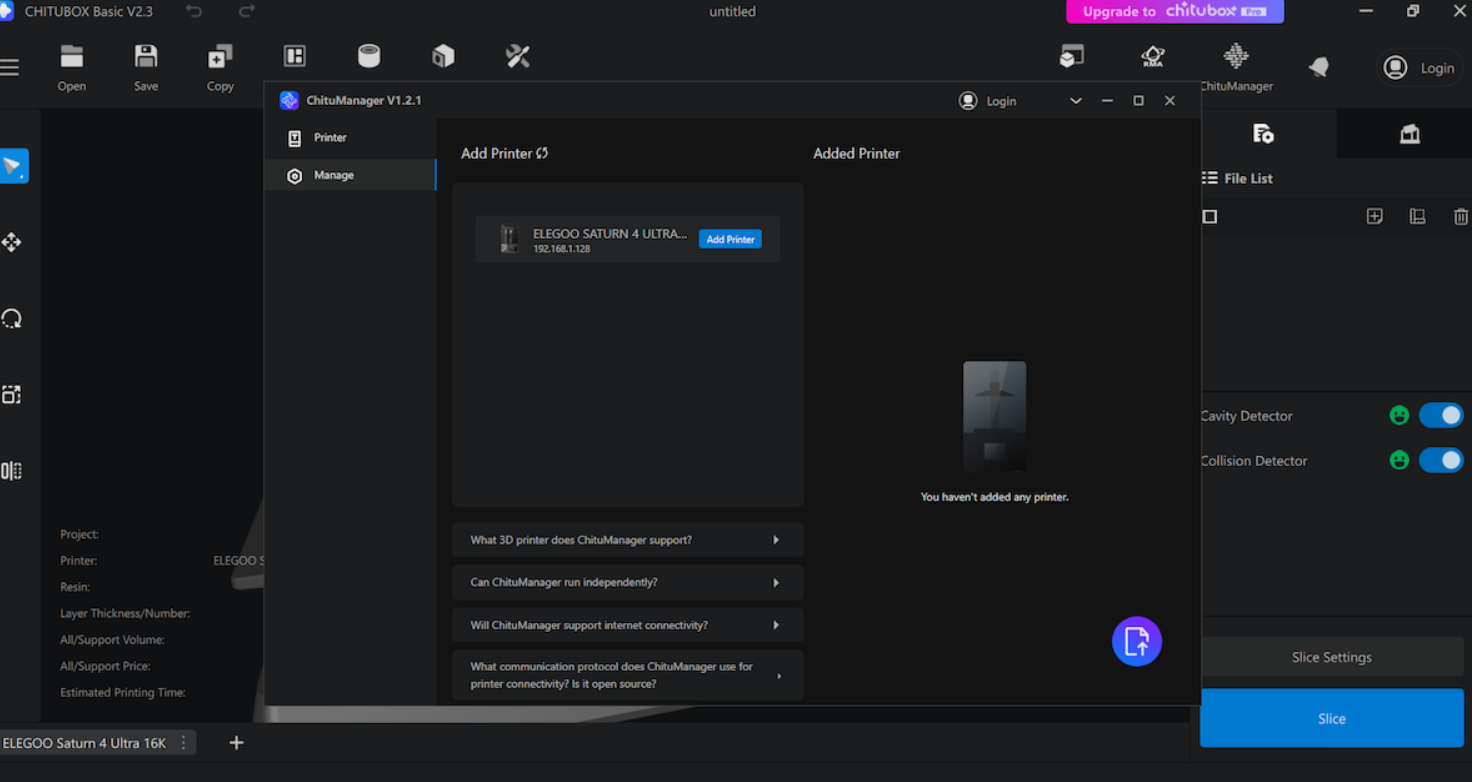
Task: Open the hamburger menu in CHITUBOX
Action: tap(9, 67)
